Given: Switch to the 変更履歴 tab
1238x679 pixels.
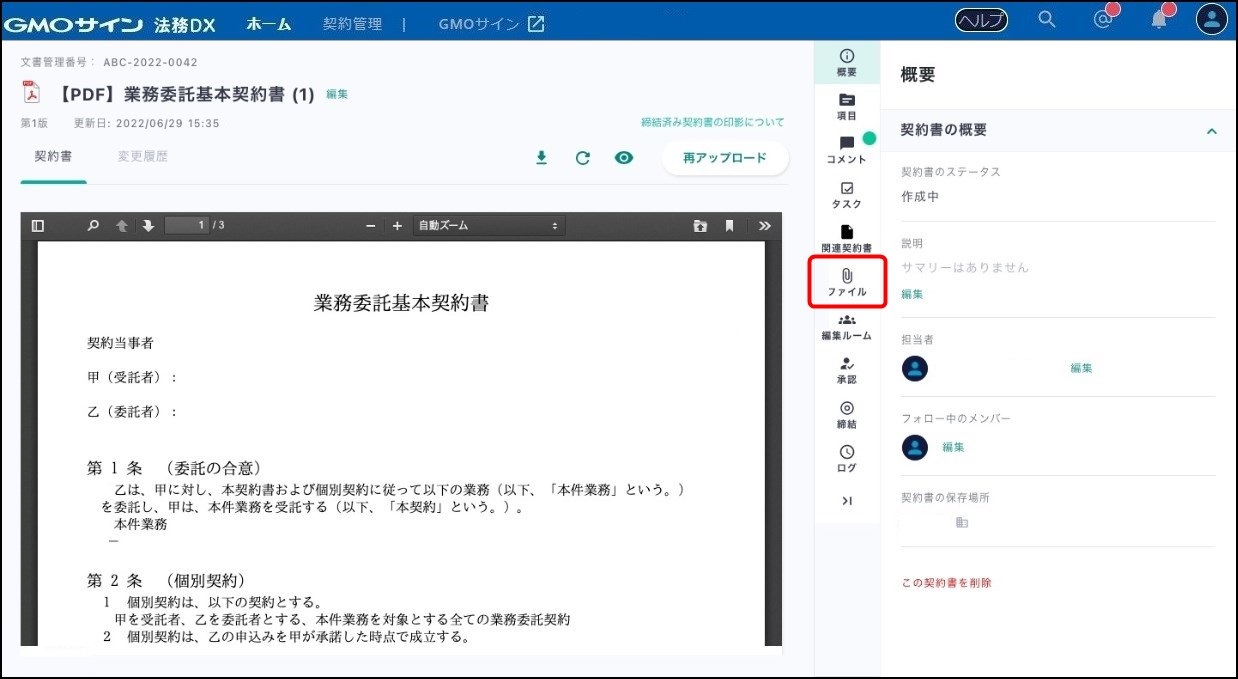Looking at the screenshot, I should point(142,157).
